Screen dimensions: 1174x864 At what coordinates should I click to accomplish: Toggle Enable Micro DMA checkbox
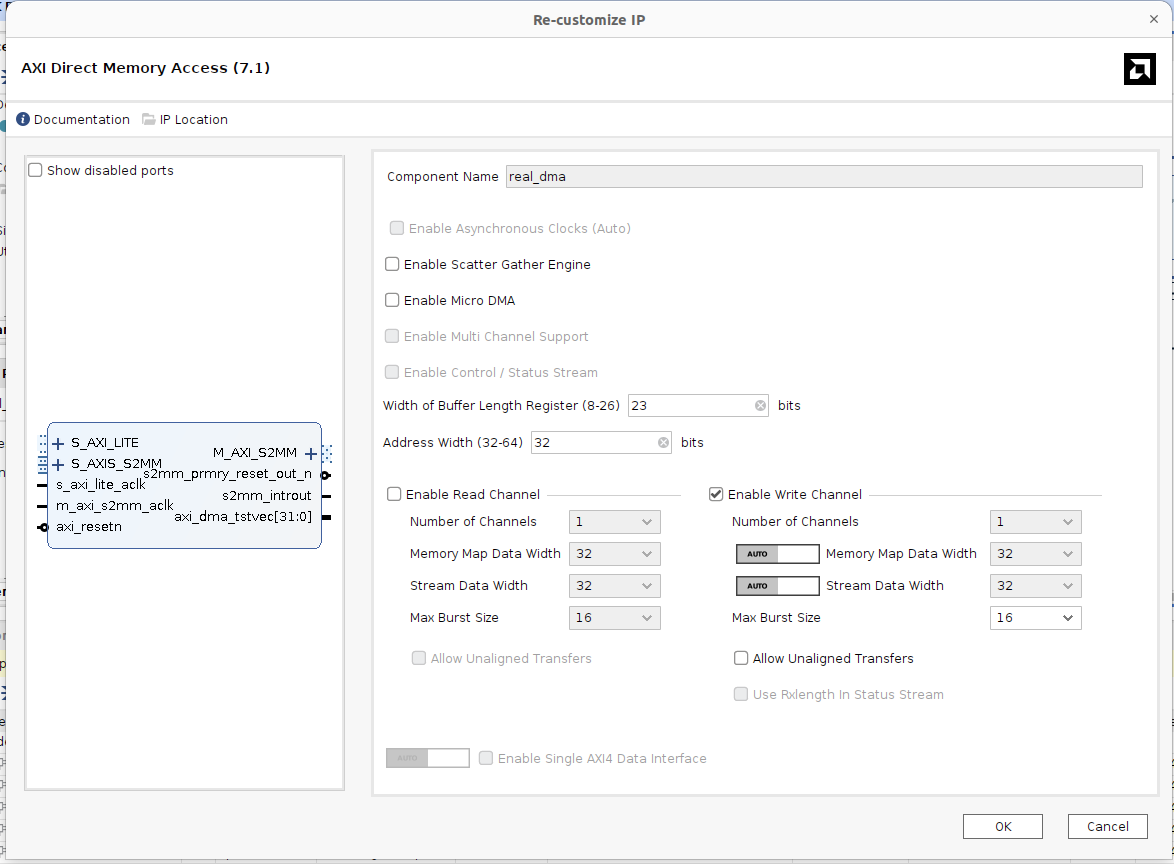(x=393, y=301)
